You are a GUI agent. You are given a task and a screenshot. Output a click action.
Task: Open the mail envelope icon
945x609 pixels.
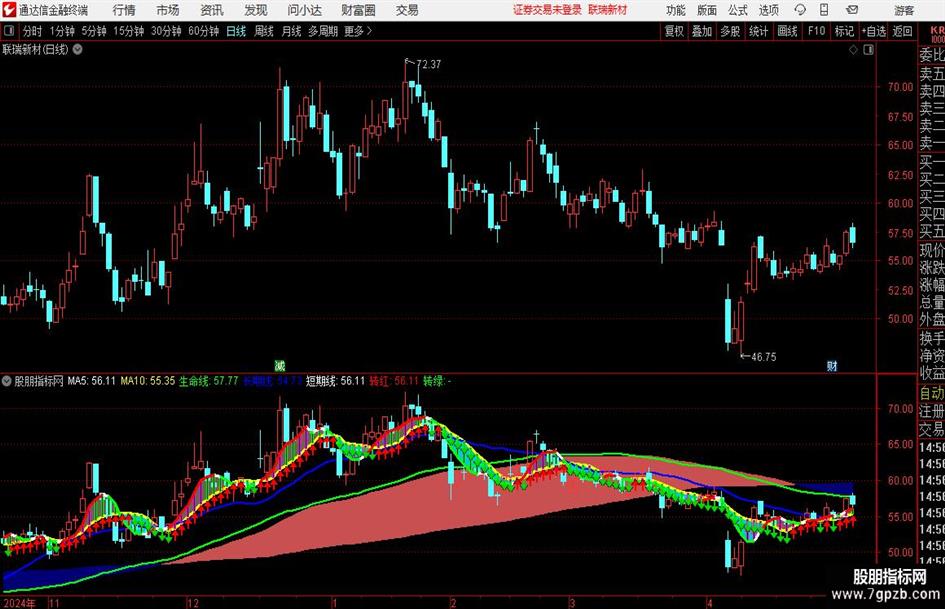click(852, 10)
